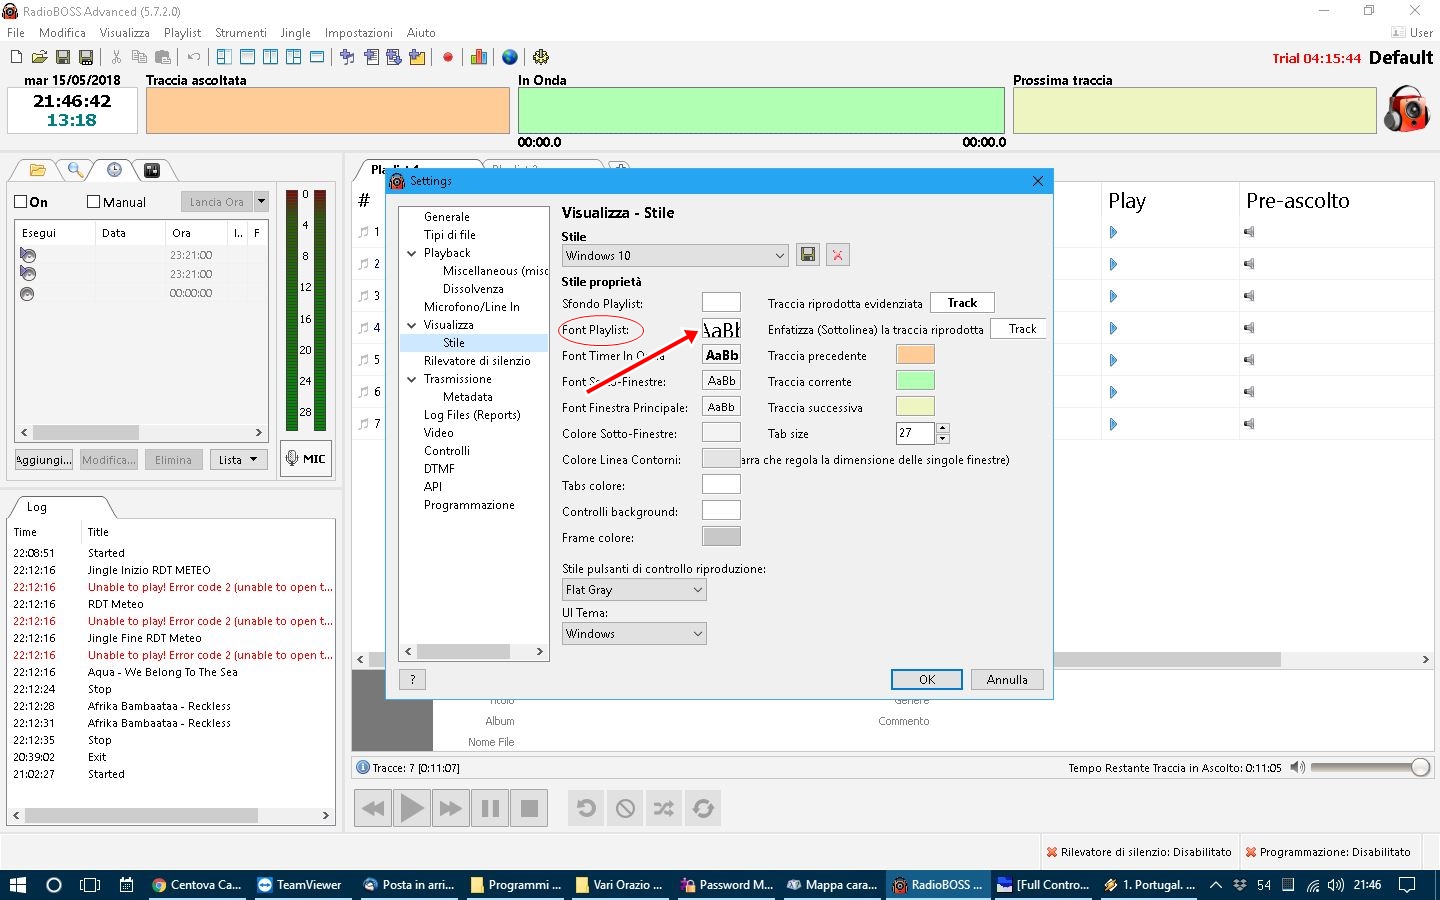Click the shuffle icon in playback controls
The image size is (1440, 900).
tap(664, 808)
